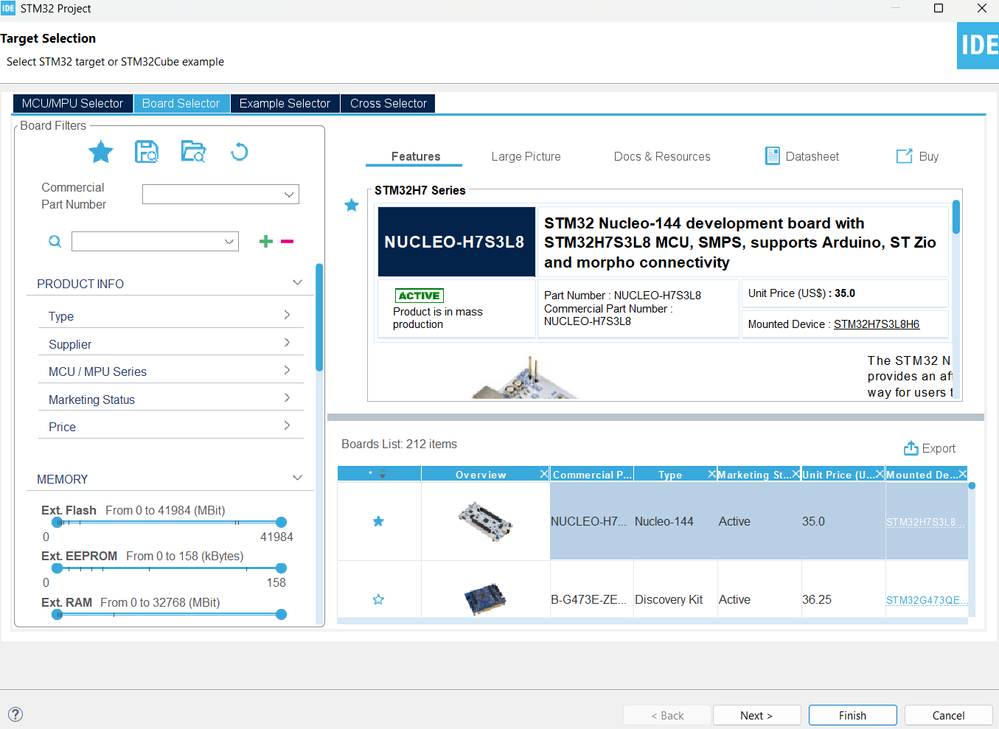Click the Export label
This screenshot has height=729, width=999.
point(938,449)
